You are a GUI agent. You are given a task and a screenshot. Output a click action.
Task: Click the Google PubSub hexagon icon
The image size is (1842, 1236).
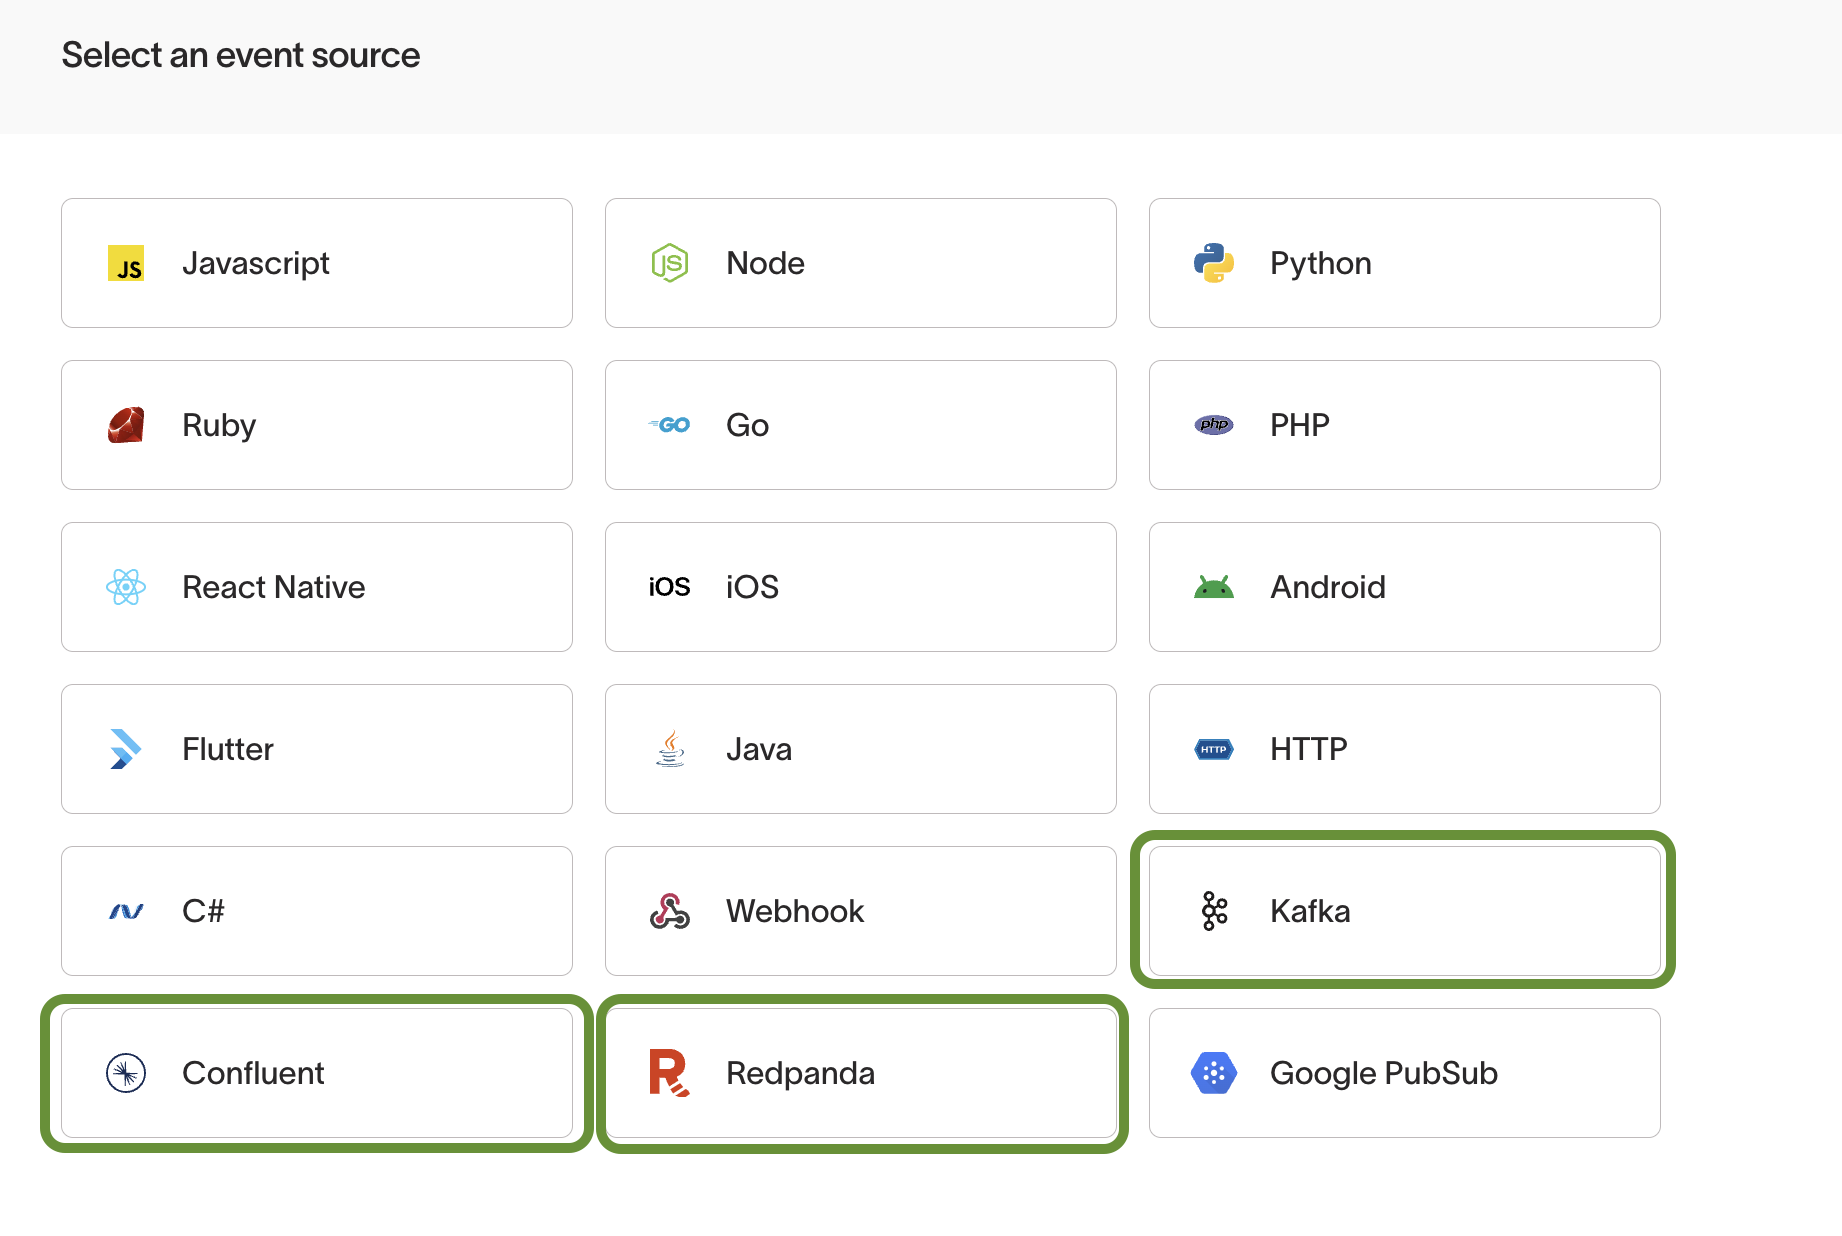(x=1214, y=1073)
